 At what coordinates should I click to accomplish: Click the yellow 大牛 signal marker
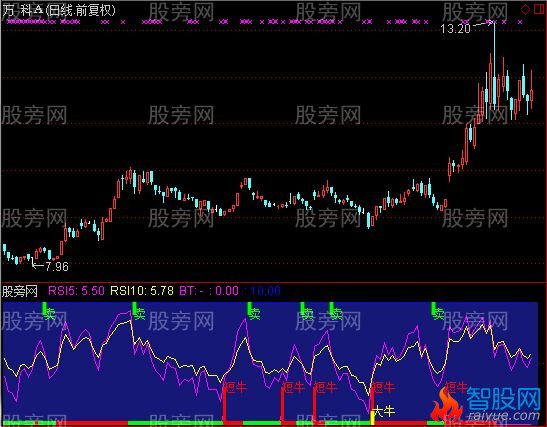(x=383, y=412)
